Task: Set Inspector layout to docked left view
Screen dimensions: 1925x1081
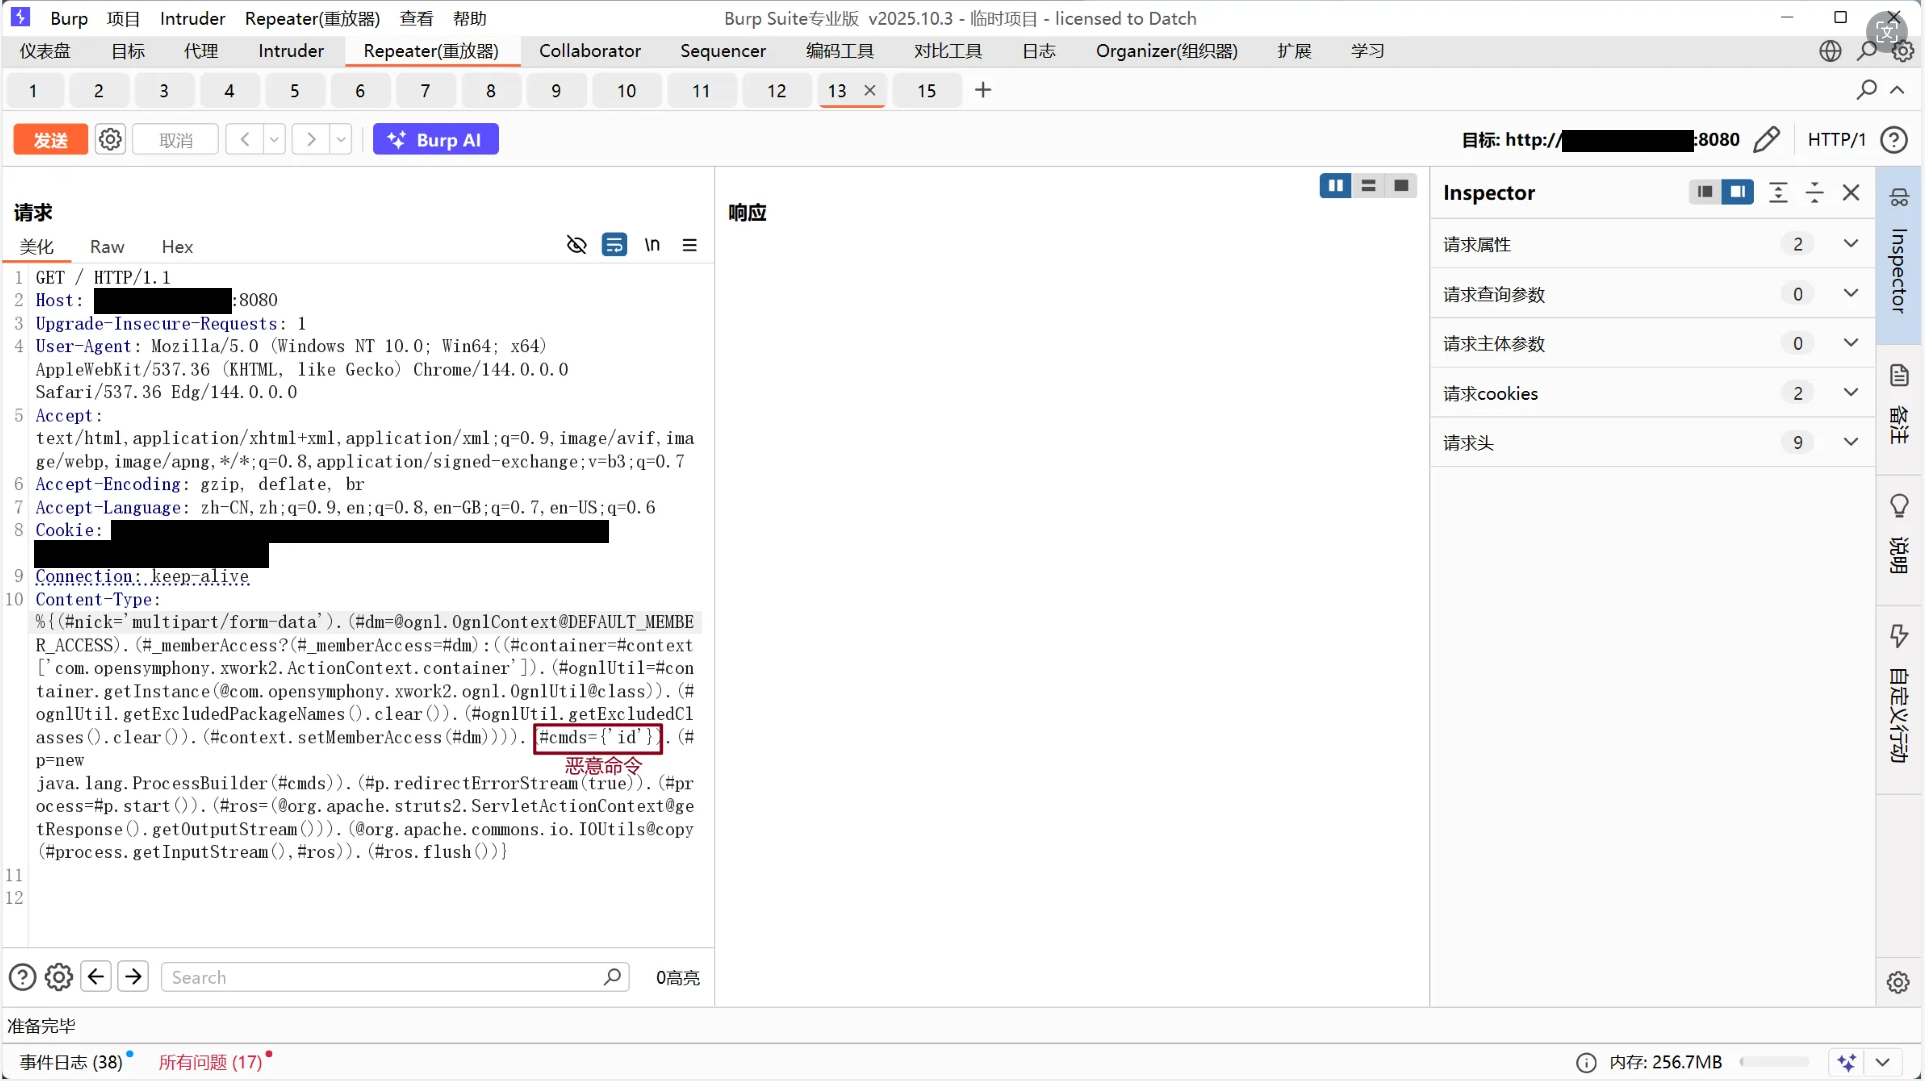Action: [1705, 192]
